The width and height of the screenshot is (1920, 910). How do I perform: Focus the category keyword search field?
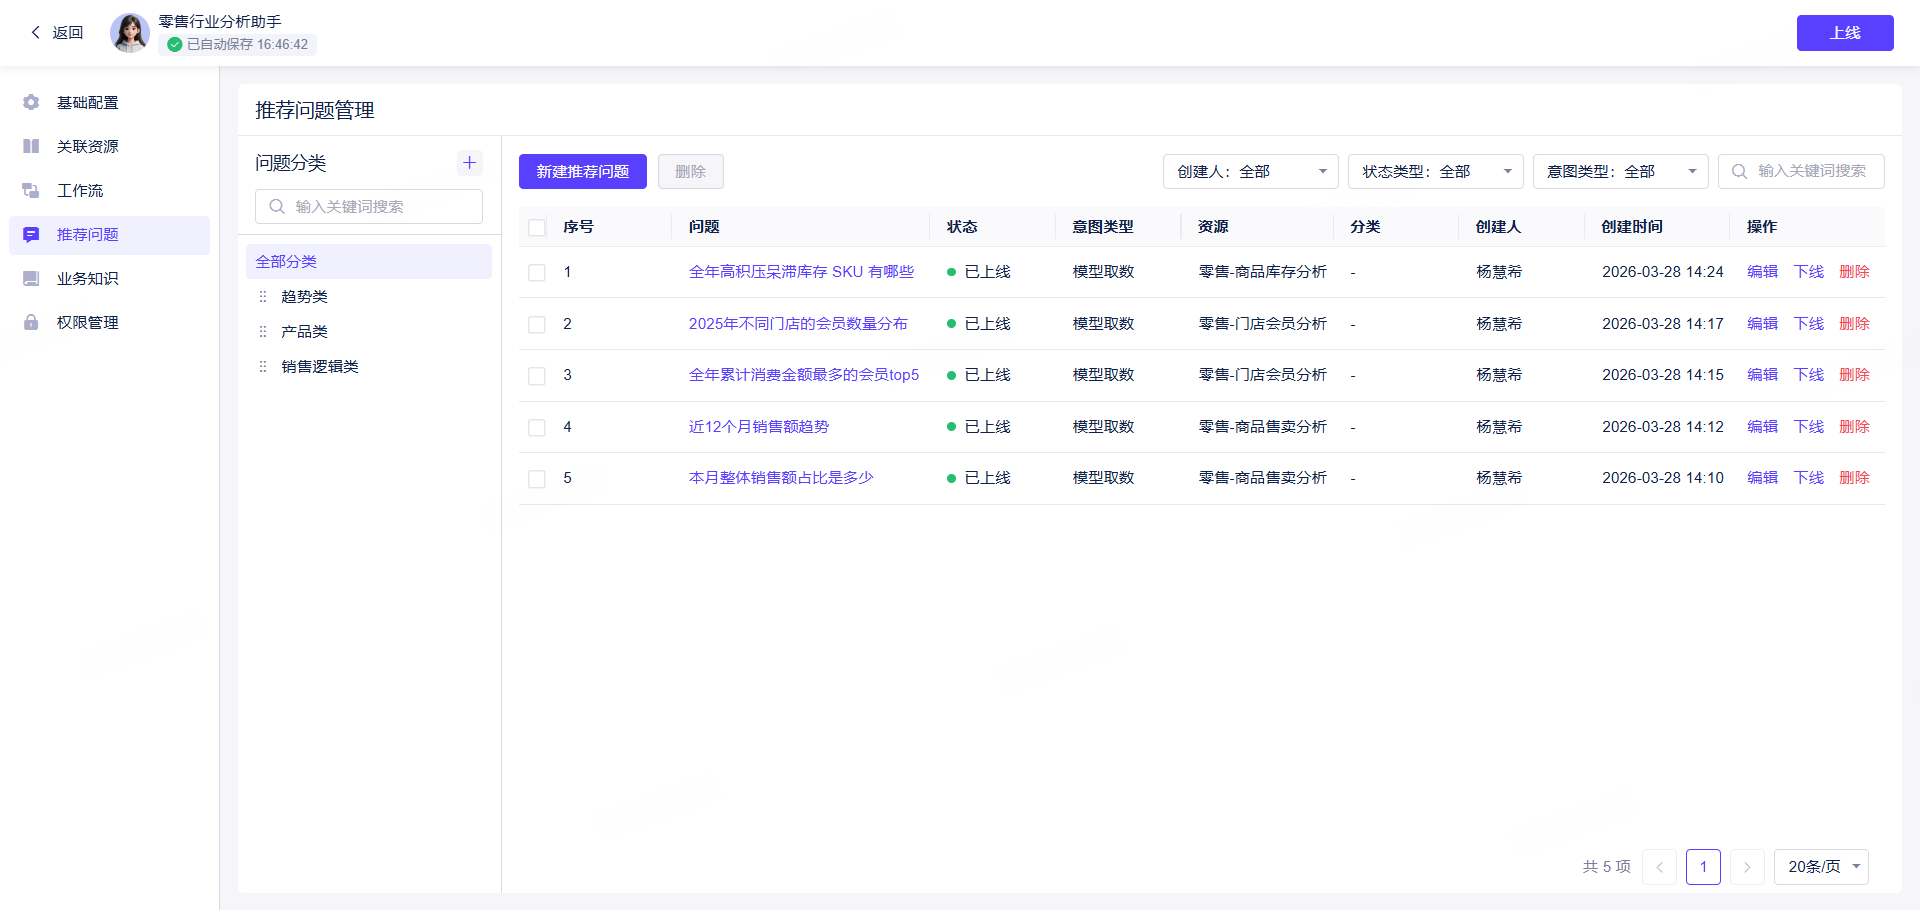tap(369, 206)
